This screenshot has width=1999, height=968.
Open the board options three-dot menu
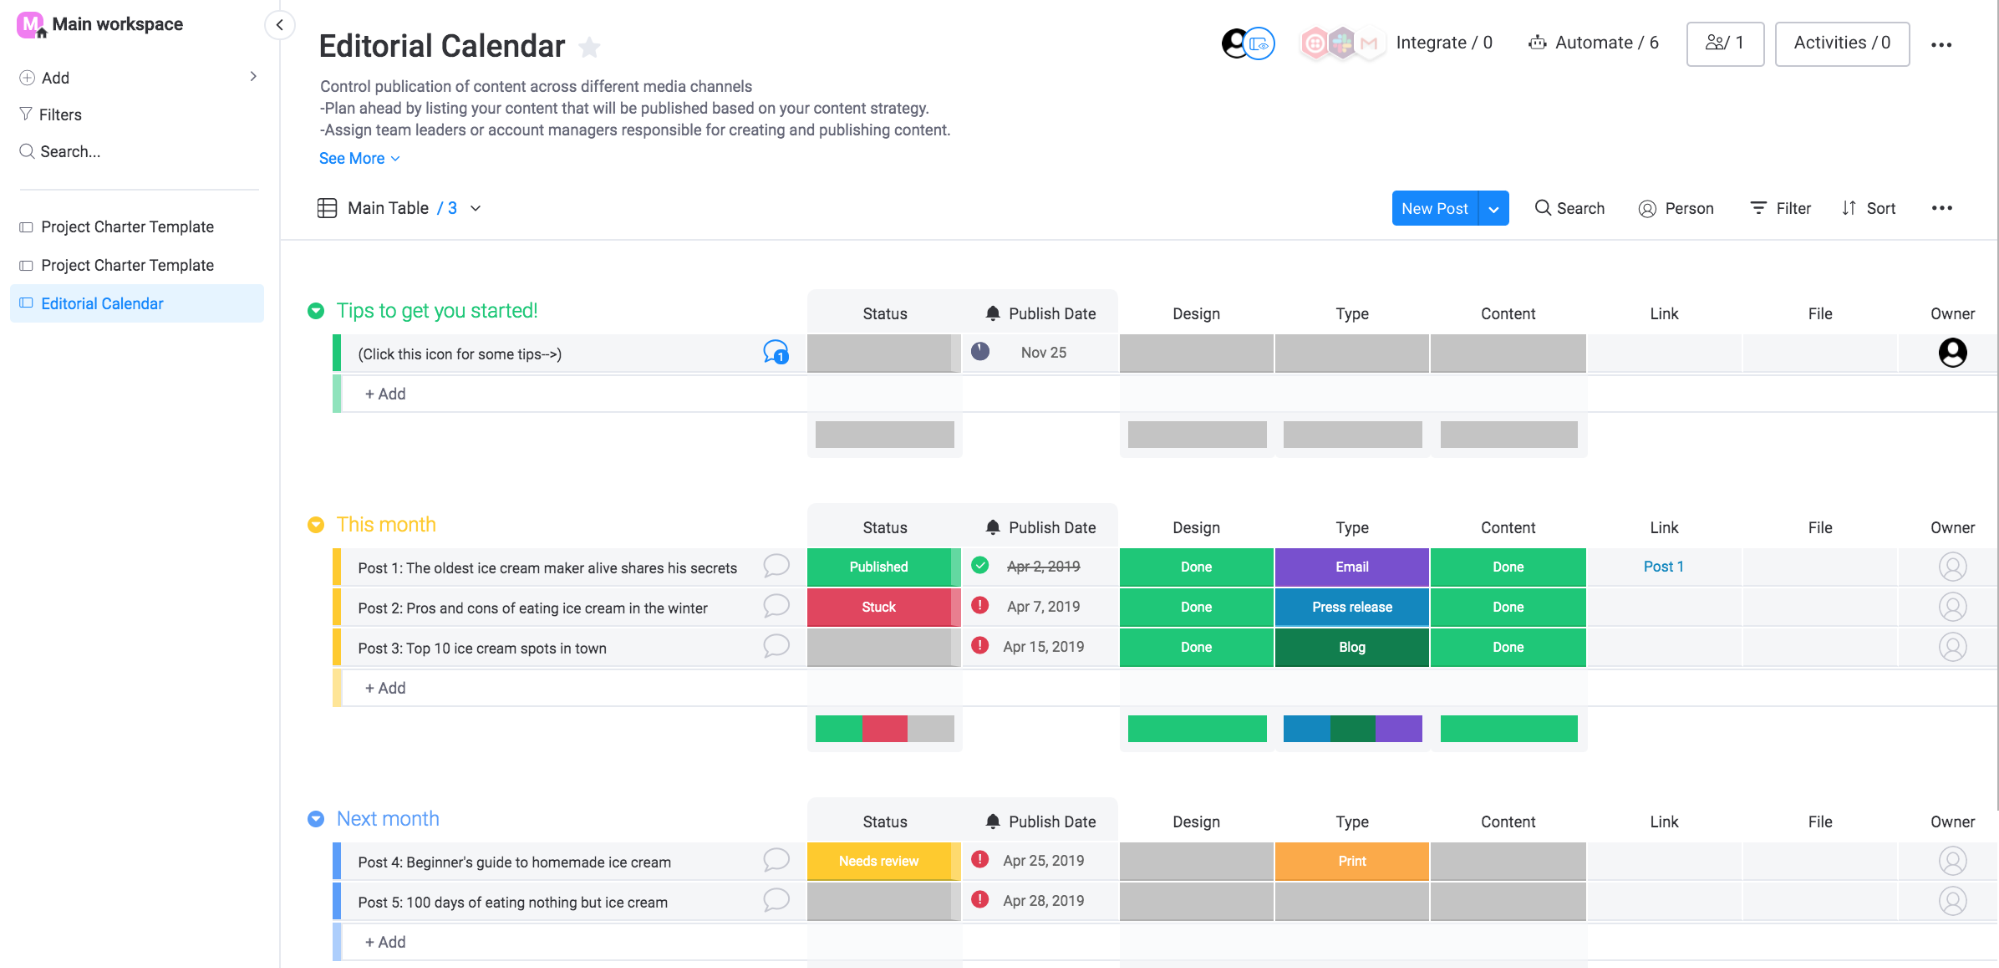1942,43
